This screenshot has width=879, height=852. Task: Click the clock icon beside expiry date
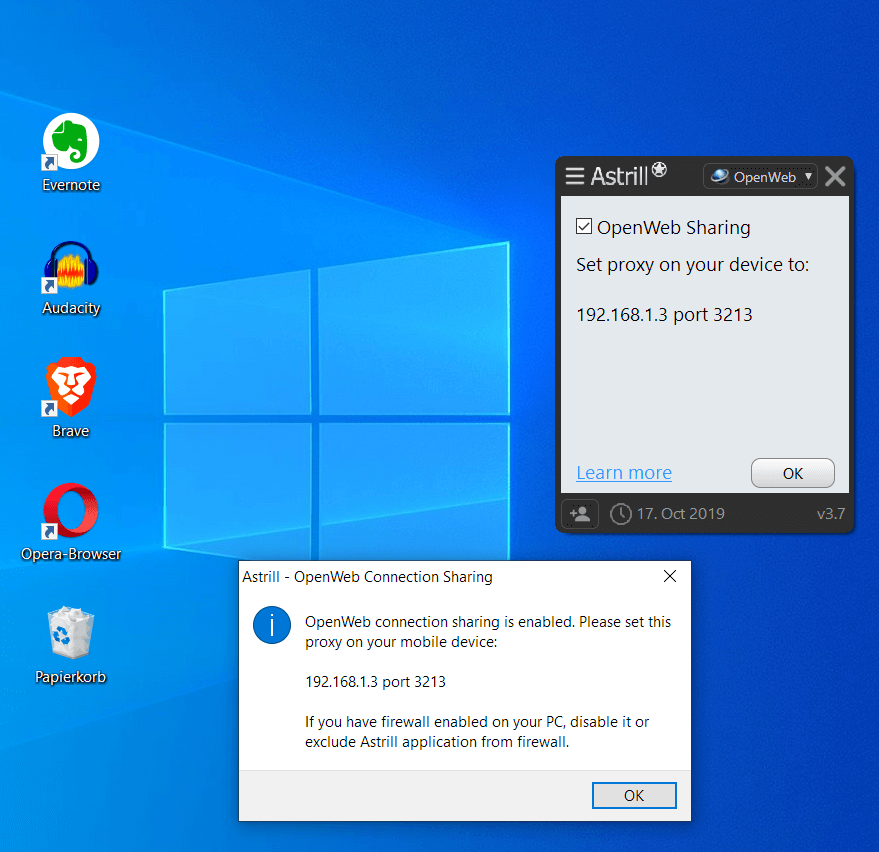coord(621,514)
